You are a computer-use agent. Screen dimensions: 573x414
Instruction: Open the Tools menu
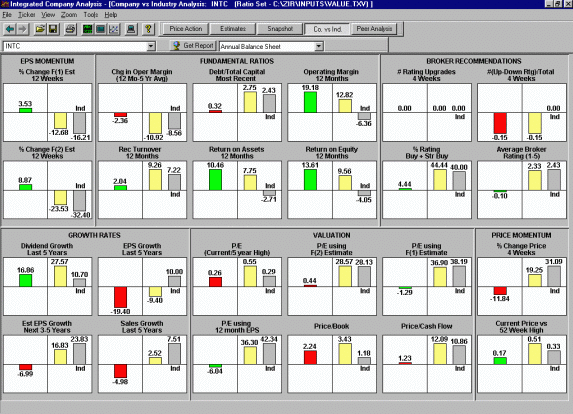pyautogui.click(x=91, y=15)
